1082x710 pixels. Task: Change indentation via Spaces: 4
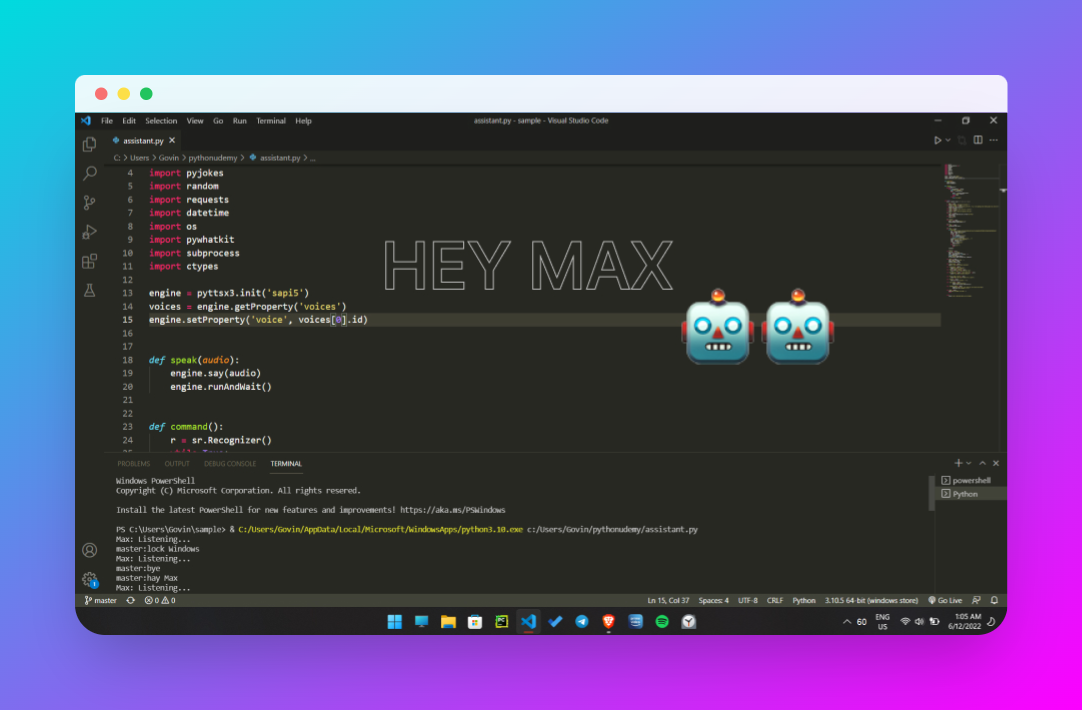(x=714, y=600)
